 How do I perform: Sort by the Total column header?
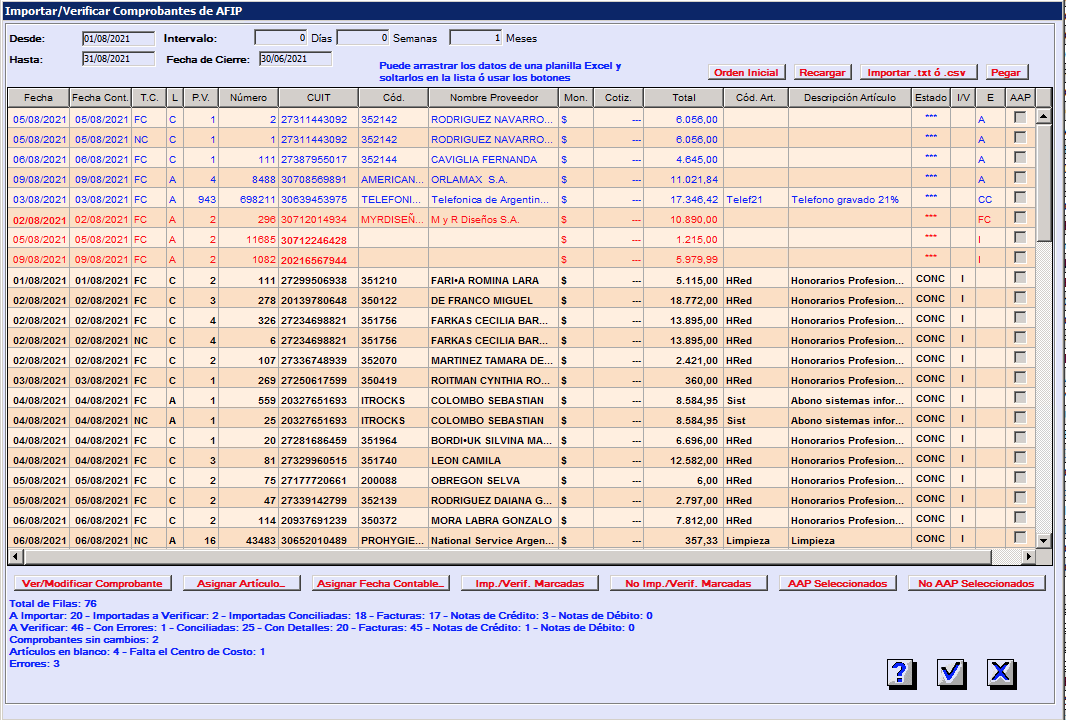pyautogui.click(x=684, y=98)
